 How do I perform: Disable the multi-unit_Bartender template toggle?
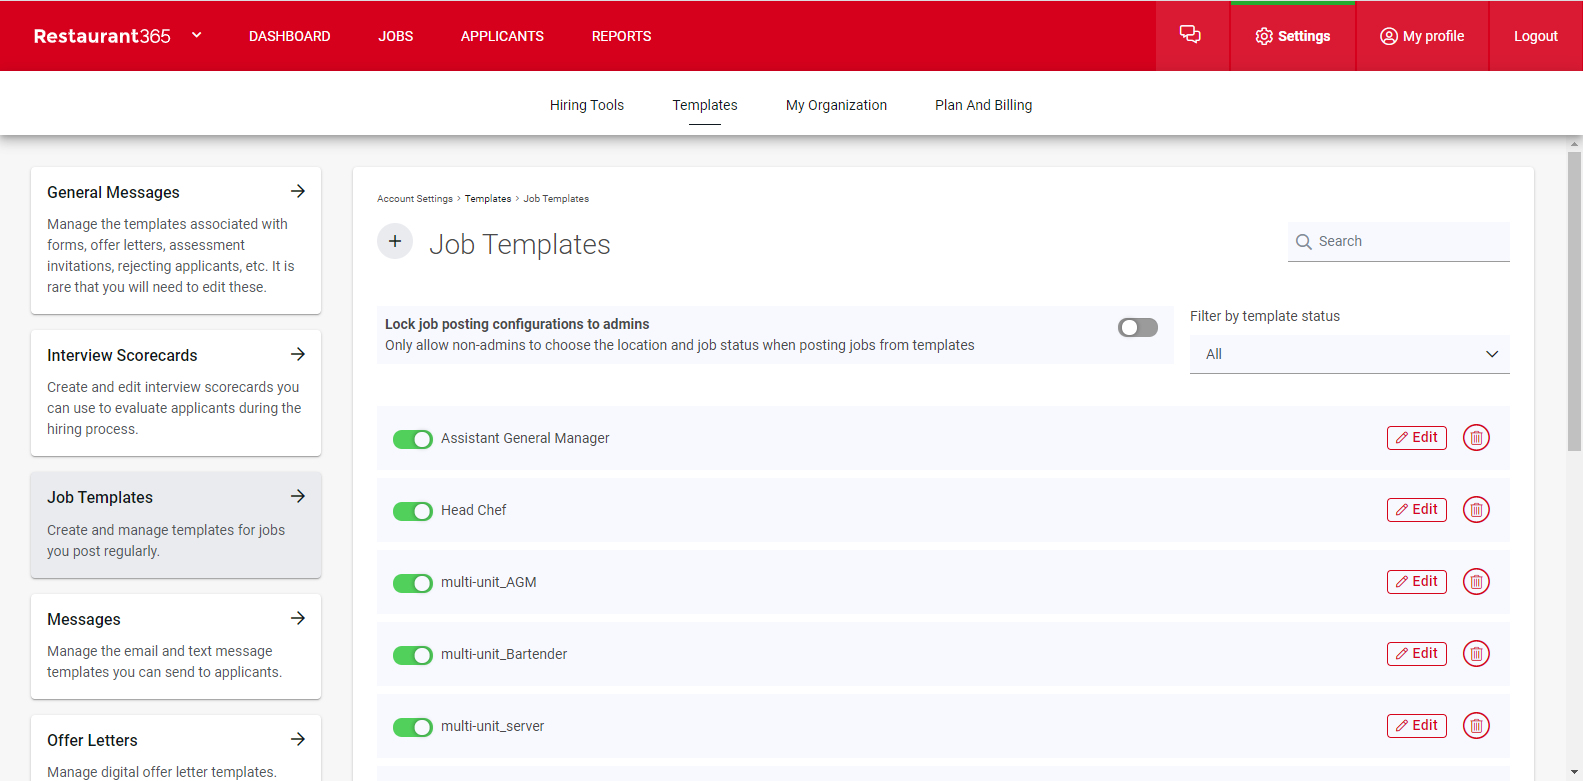pos(412,655)
